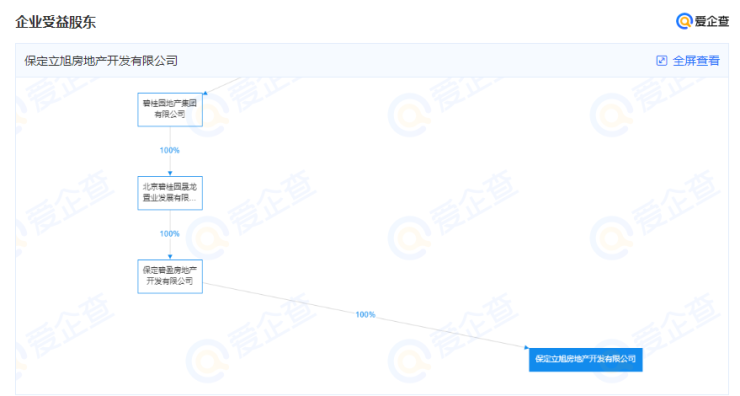Click the 企业受益股东 section heading
Viewport: 740px width, 396px height.
[x=56, y=22]
